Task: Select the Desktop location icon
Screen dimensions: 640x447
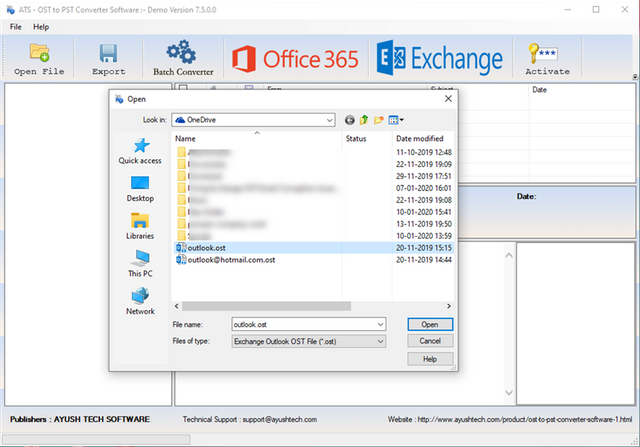Action: [140, 189]
